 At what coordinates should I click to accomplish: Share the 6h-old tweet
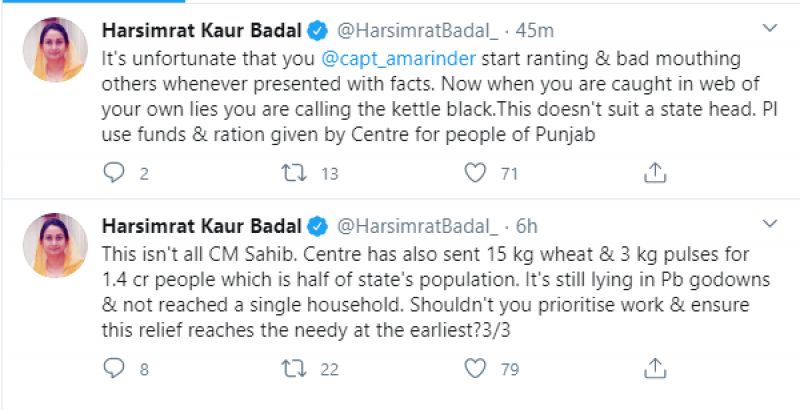[x=654, y=370]
